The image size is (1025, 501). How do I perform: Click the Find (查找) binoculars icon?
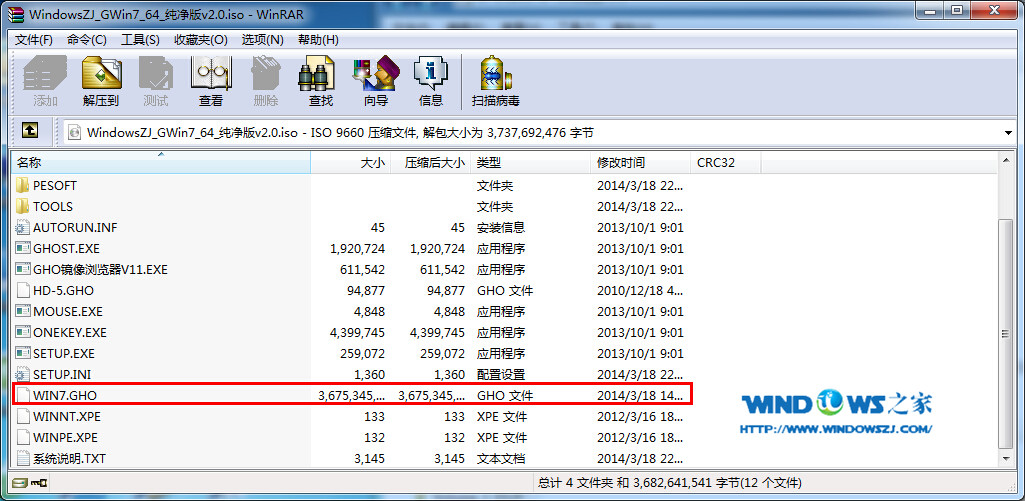[320, 82]
